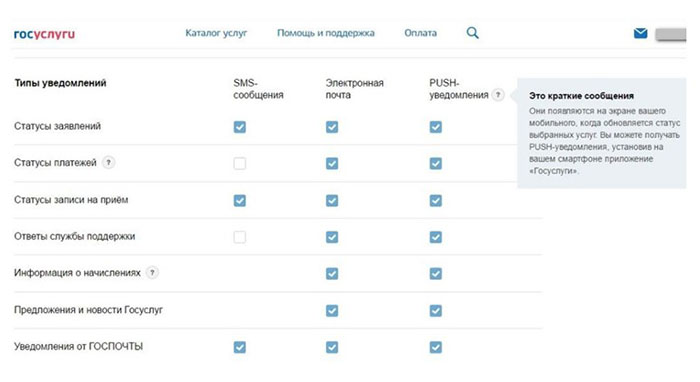The height and width of the screenshot is (382, 700).
Task: Open Оплата menu
Action: (421, 33)
